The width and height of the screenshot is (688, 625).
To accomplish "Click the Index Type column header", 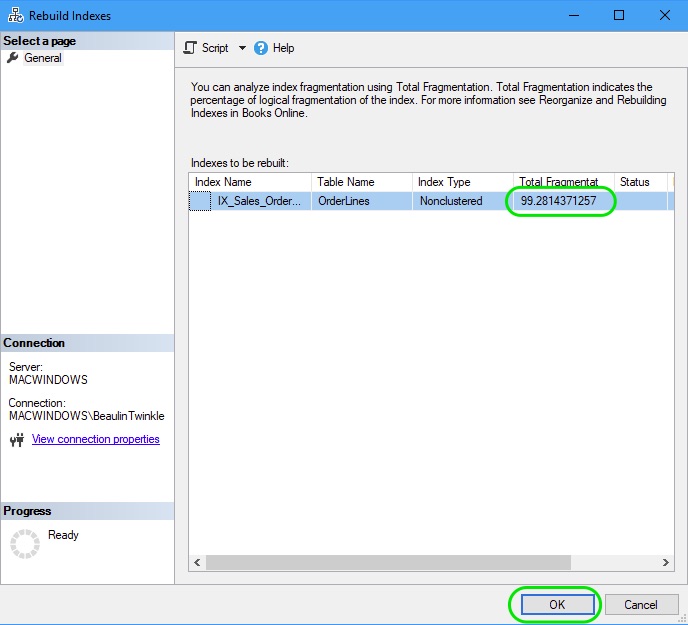I will pyautogui.click(x=462, y=182).
